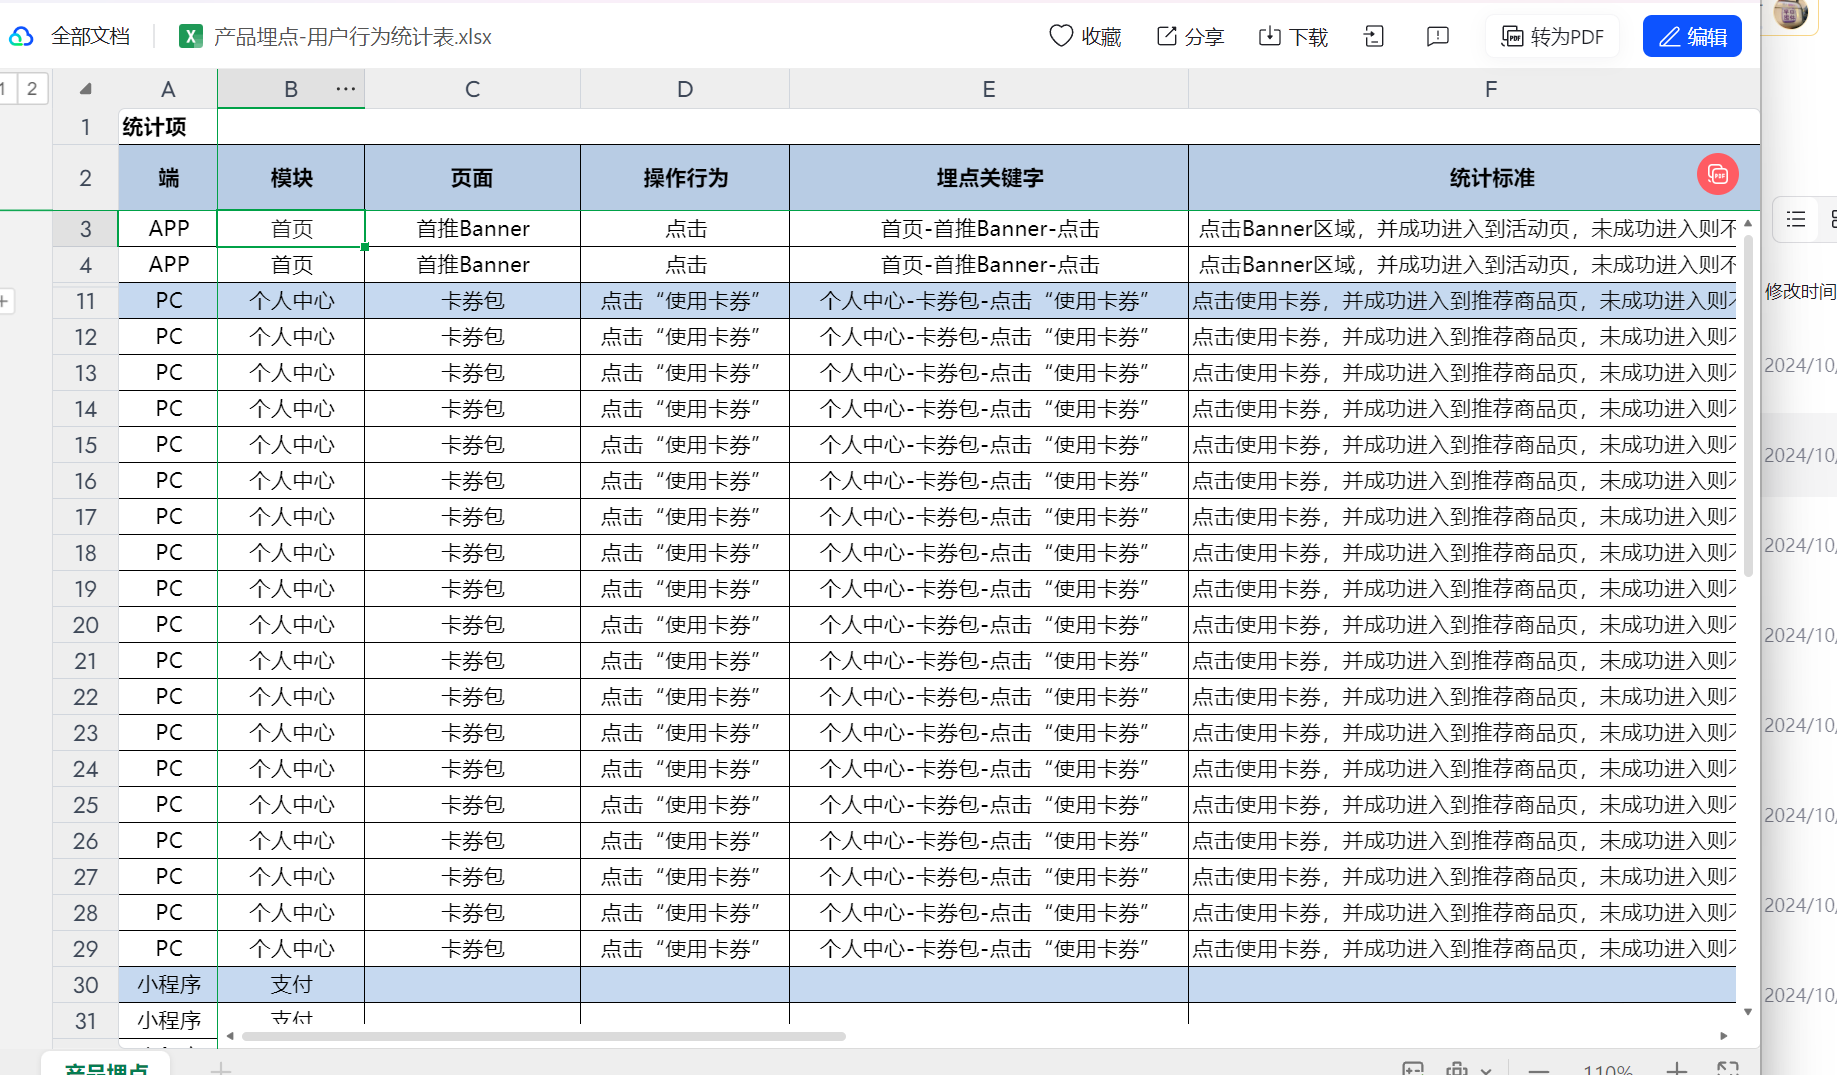Click the 操作行为 header cell
This screenshot has width=1837, height=1075.
[x=685, y=178]
